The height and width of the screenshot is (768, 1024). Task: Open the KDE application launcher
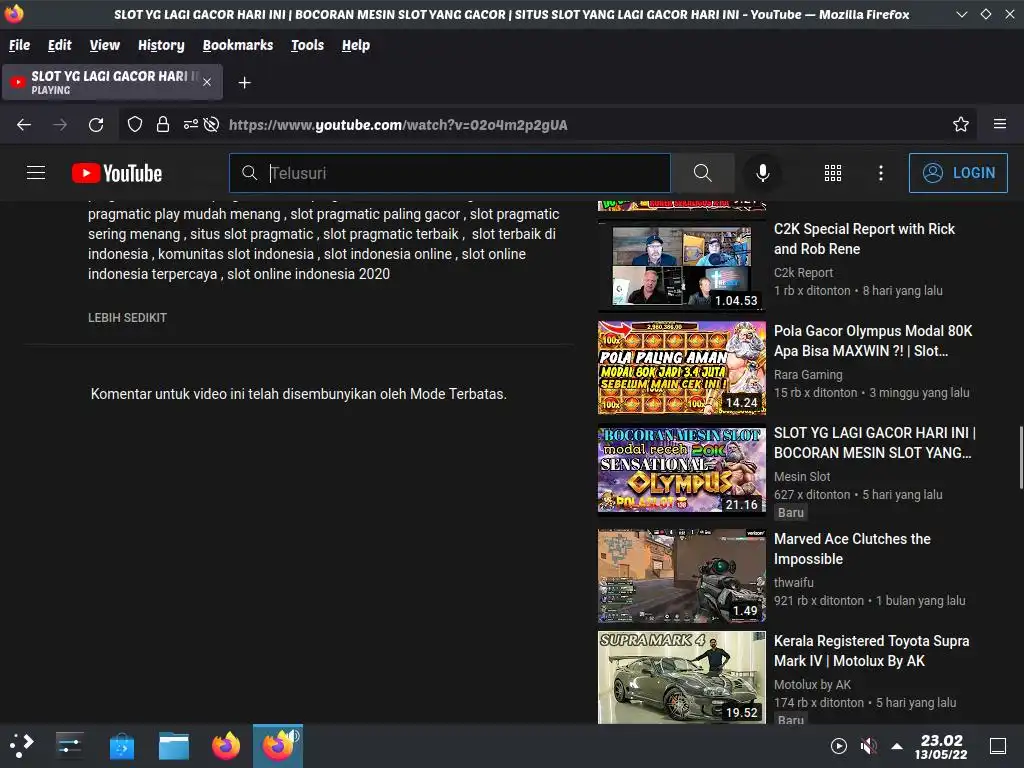[x=21, y=746]
